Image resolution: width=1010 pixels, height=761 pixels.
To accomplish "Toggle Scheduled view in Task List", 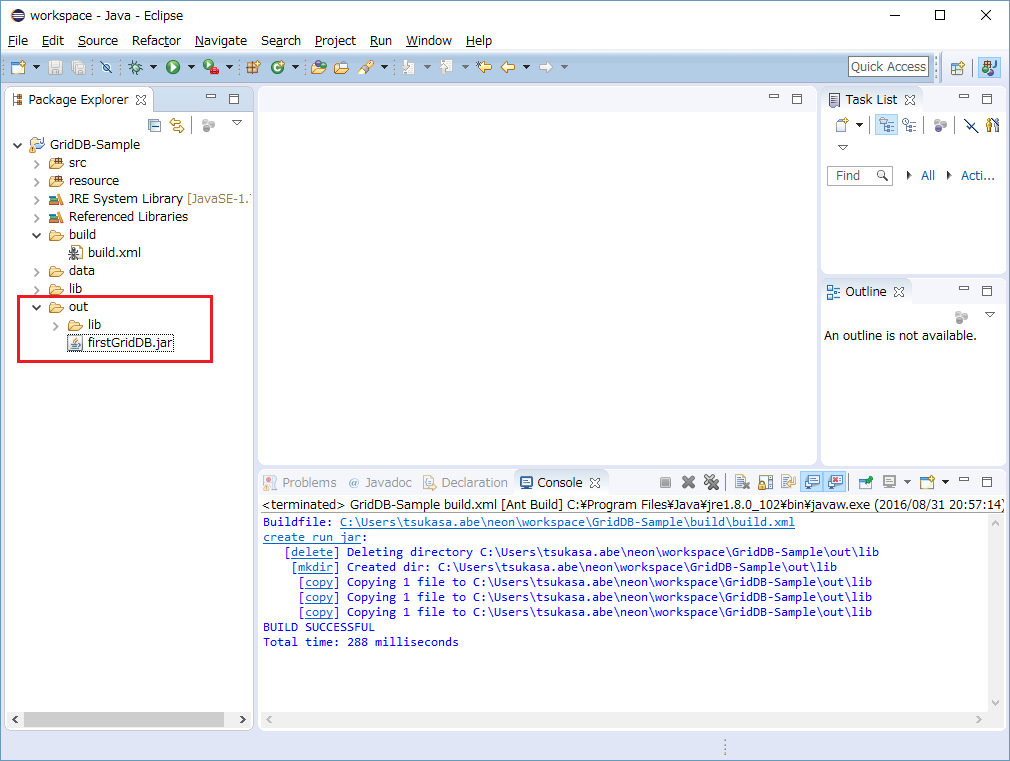I will coord(910,125).
